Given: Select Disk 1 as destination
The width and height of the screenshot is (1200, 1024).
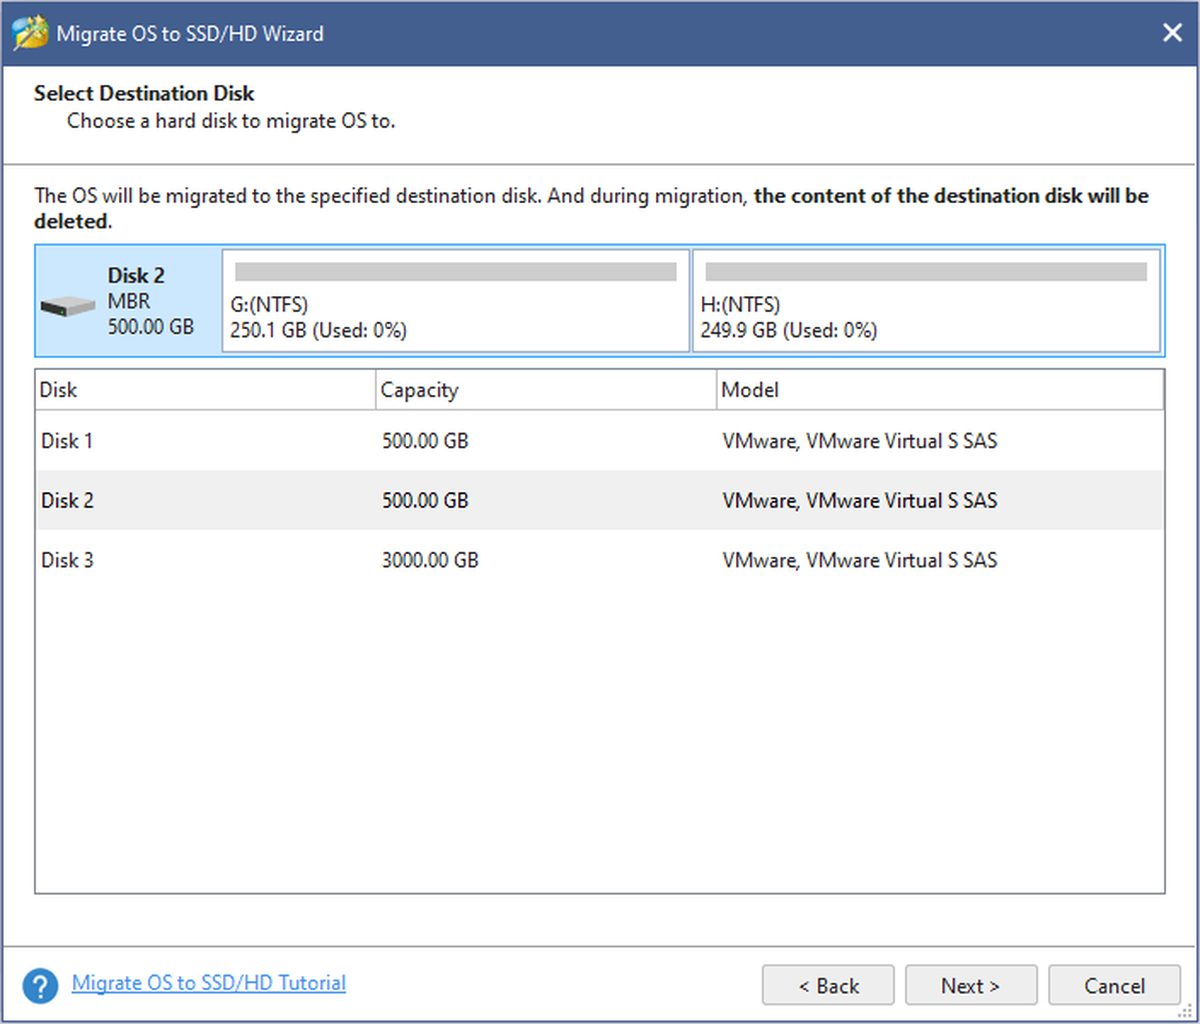Looking at the screenshot, I should pyautogui.click(x=600, y=441).
